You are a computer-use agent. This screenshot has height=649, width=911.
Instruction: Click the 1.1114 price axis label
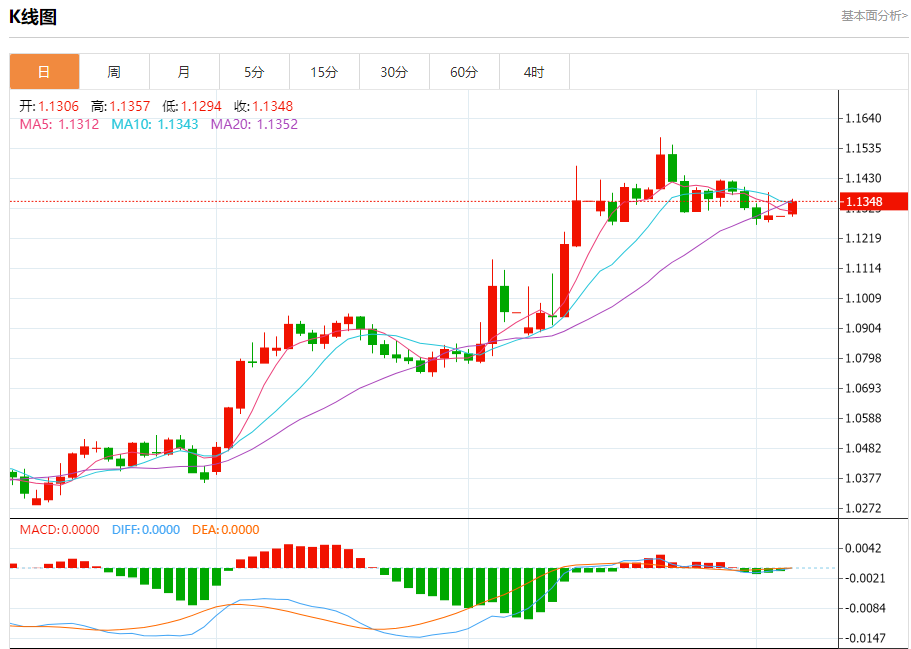(863, 268)
